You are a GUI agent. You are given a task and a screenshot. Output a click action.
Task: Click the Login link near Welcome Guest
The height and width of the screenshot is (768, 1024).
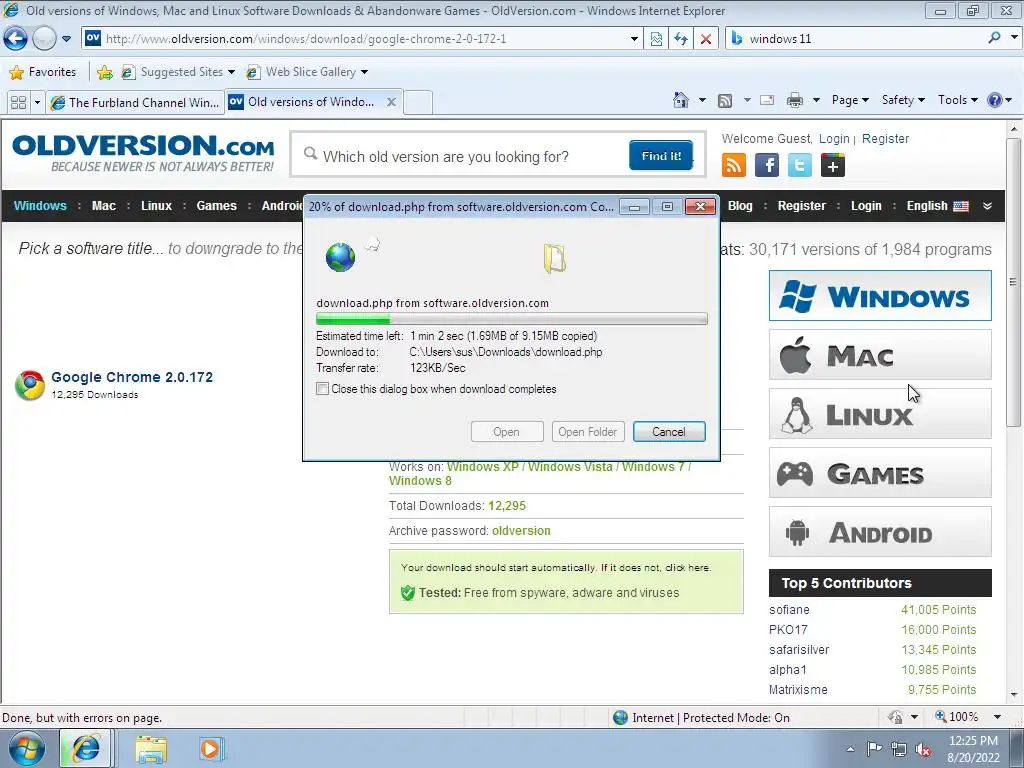click(x=834, y=138)
